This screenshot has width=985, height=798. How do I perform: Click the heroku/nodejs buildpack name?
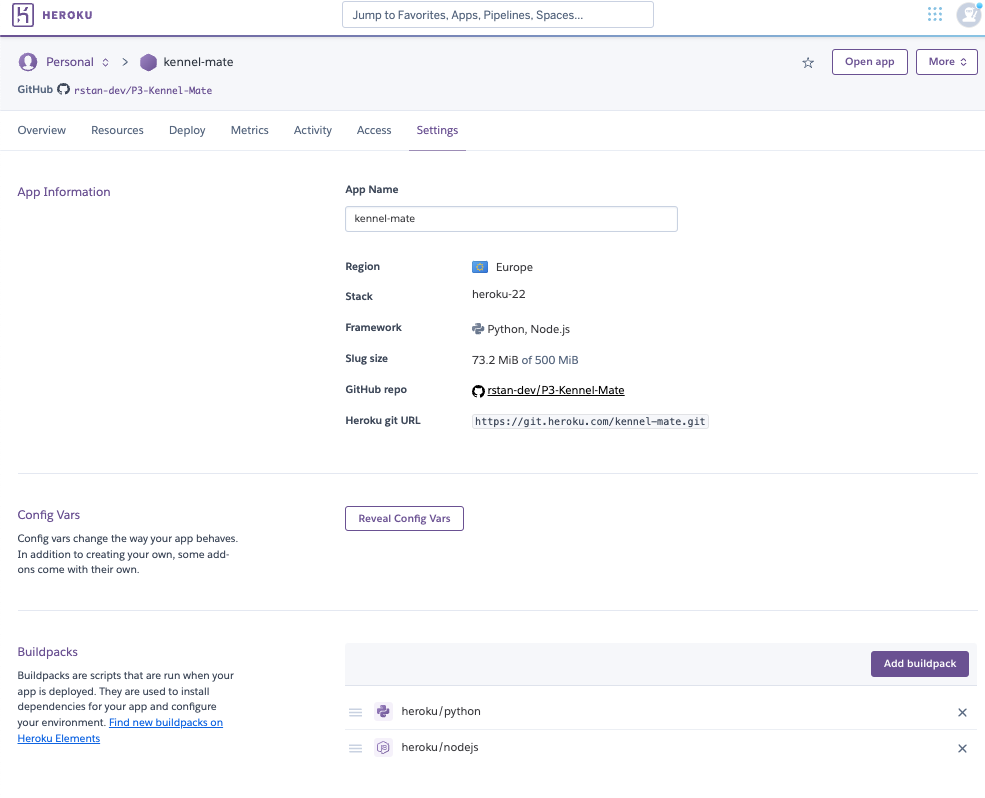440,747
